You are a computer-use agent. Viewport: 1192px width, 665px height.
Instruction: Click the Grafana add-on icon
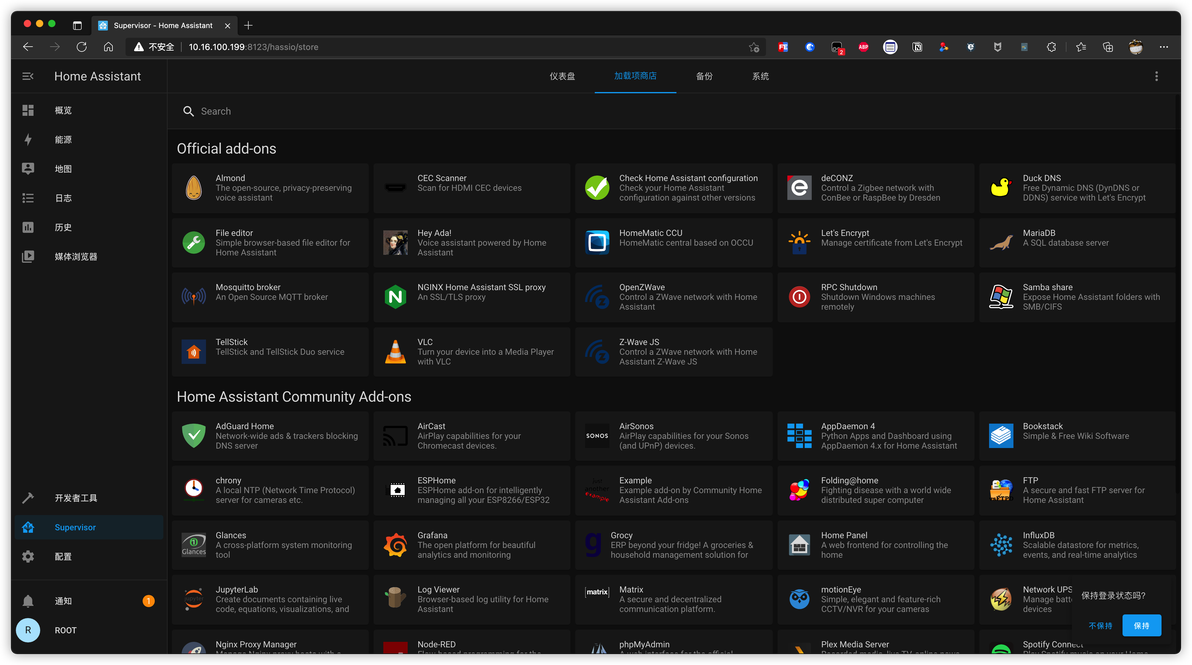tap(395, 545)
